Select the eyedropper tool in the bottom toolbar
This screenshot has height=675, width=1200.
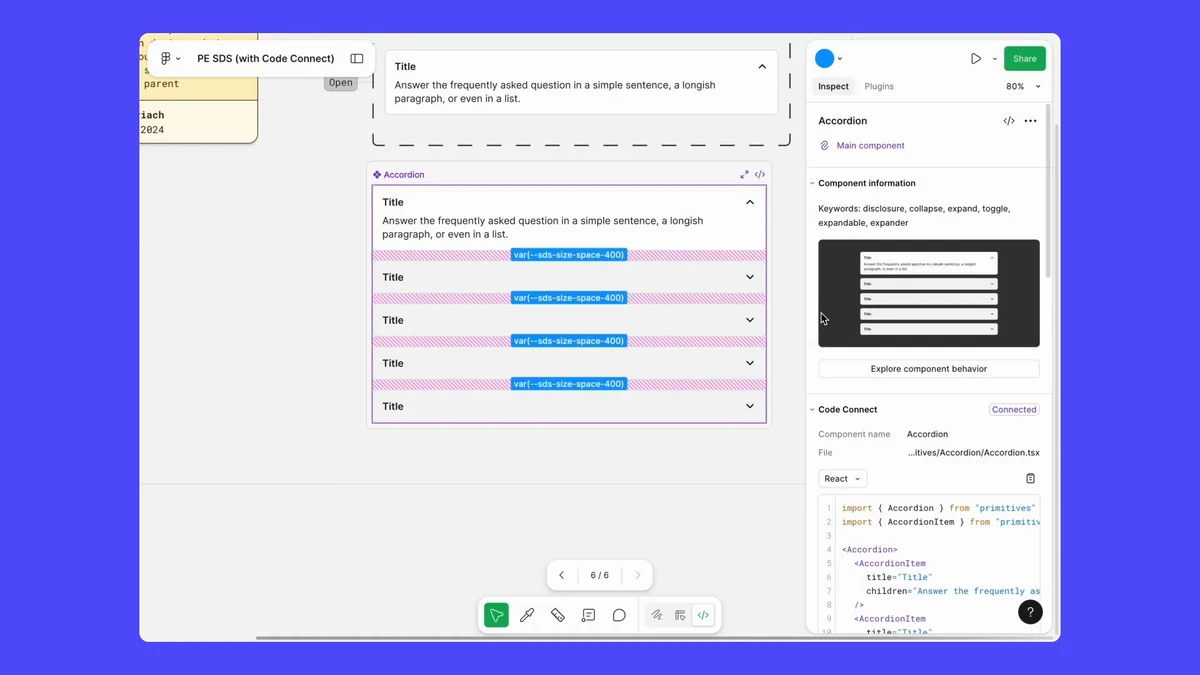point(527,614)
